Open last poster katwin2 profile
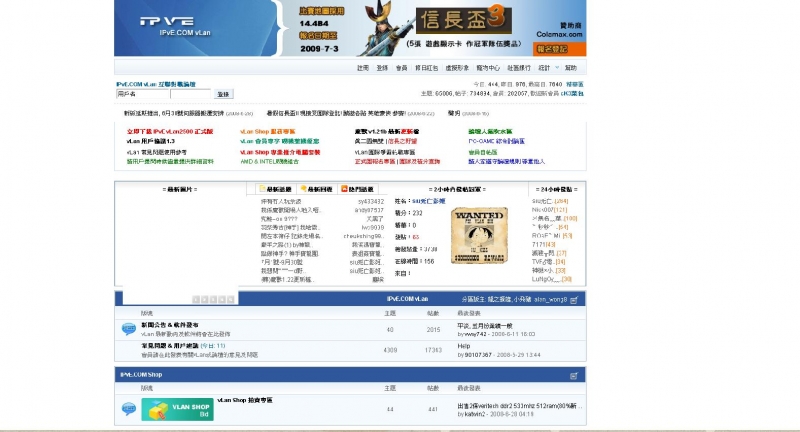The image size is (800, 432). point(476,415)
